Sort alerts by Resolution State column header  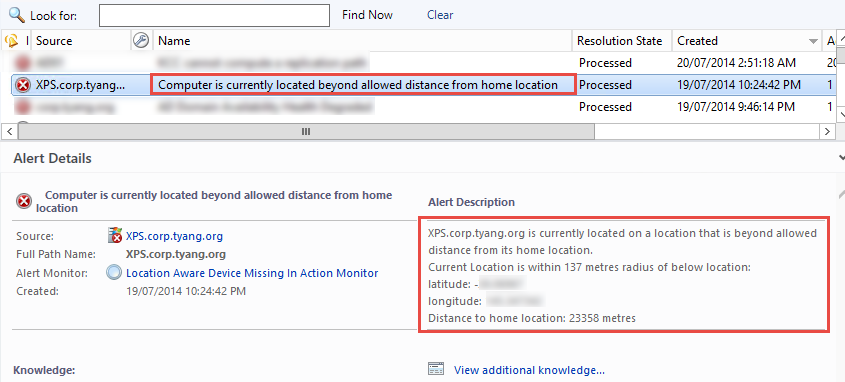click(x=619, y=40)
